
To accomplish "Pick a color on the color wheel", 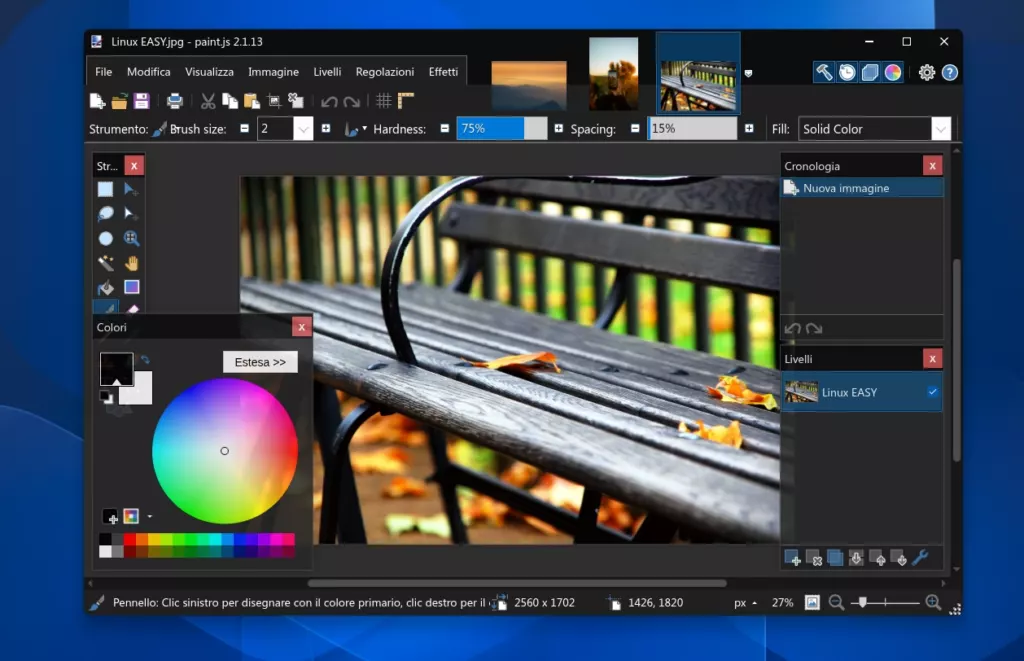I will [x=225, y=451].
